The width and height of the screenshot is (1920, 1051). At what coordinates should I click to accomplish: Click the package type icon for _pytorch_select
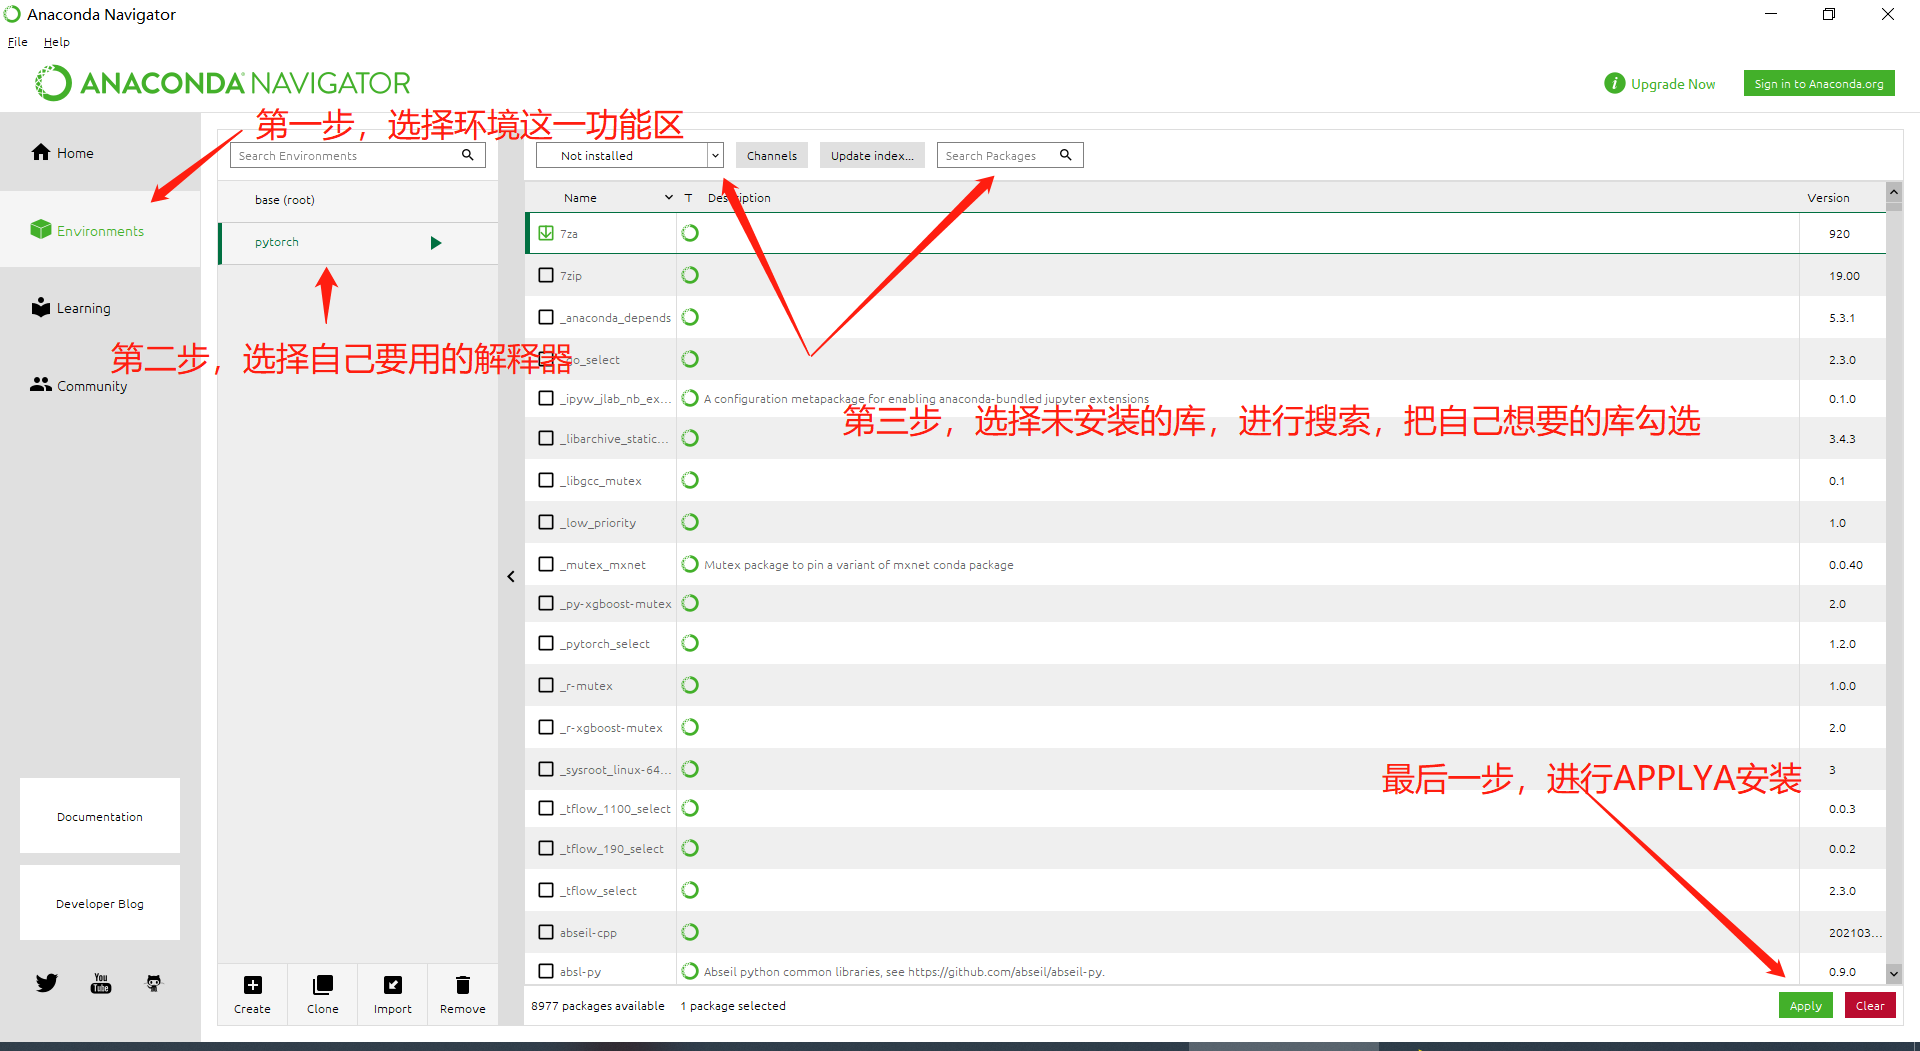(x=690, y=643)
